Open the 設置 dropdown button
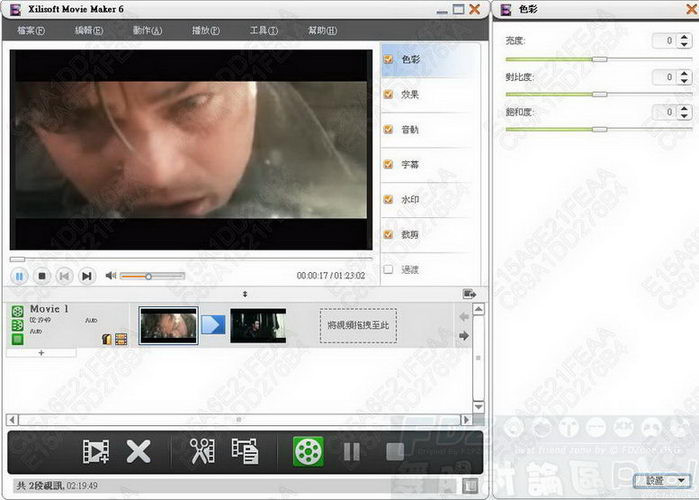 point(662,480)
